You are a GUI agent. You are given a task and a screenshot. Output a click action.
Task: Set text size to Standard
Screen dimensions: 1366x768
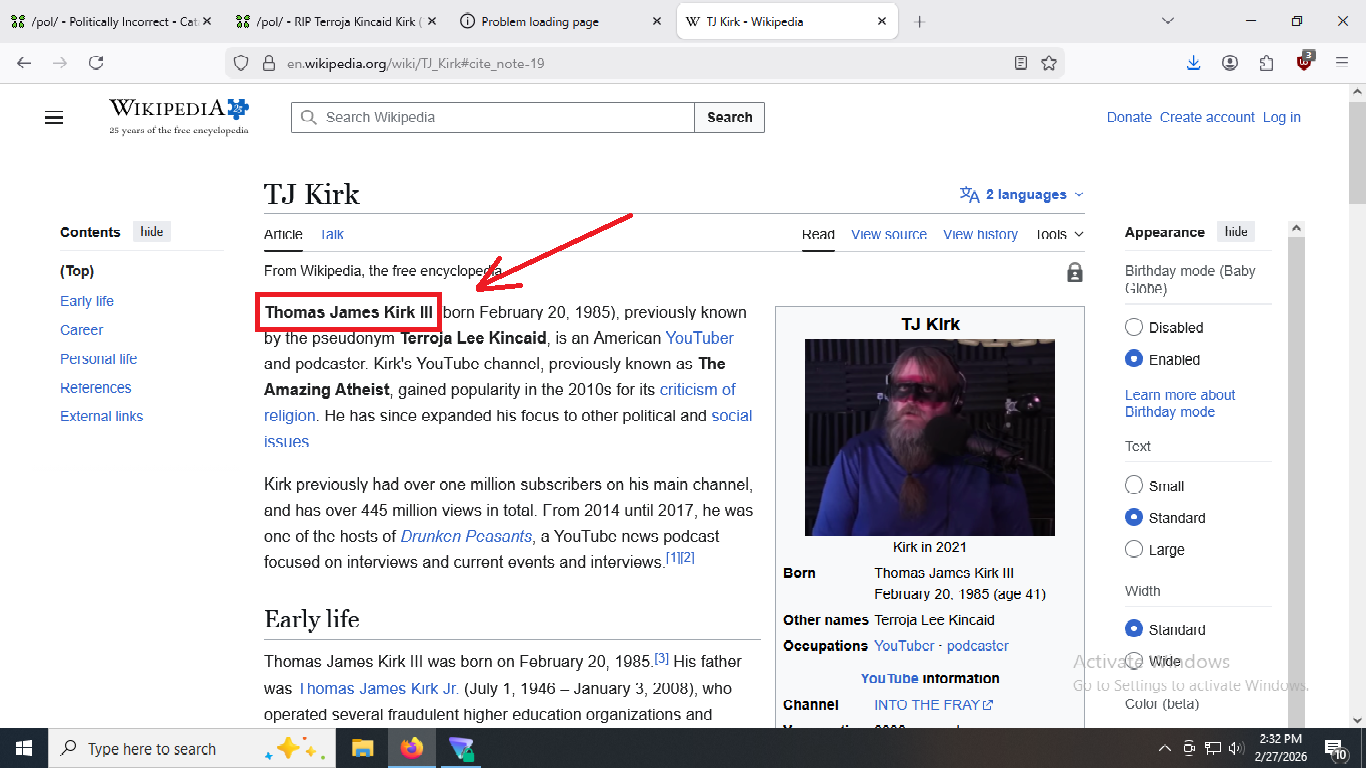(1134, 517)
